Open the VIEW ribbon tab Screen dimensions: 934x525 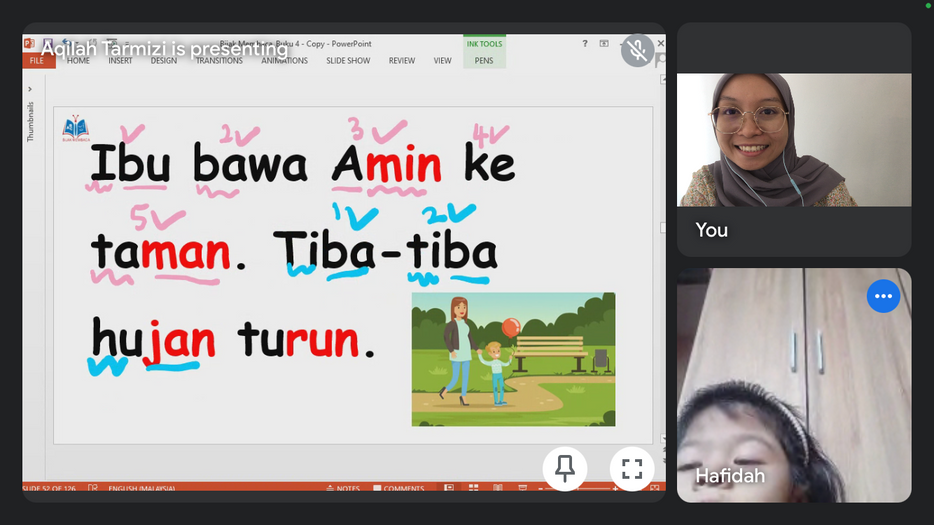pos(443,61)
